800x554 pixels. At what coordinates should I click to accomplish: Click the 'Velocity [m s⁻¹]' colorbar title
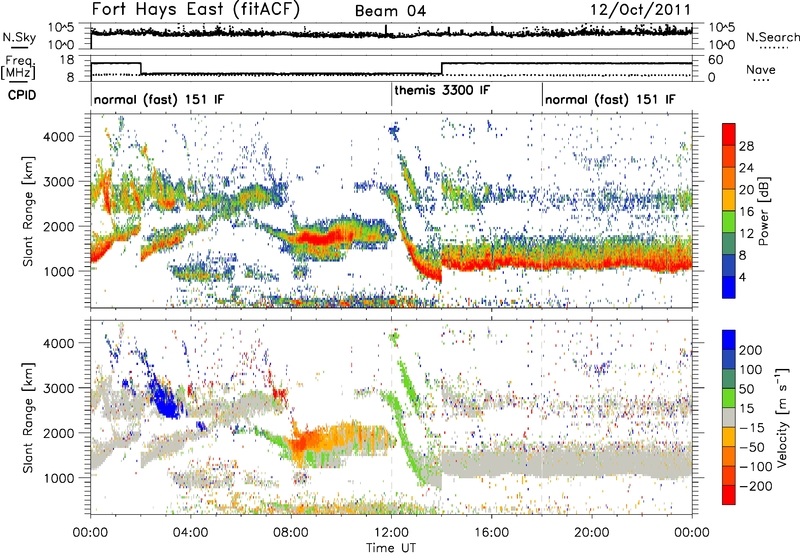coord(783,417)
